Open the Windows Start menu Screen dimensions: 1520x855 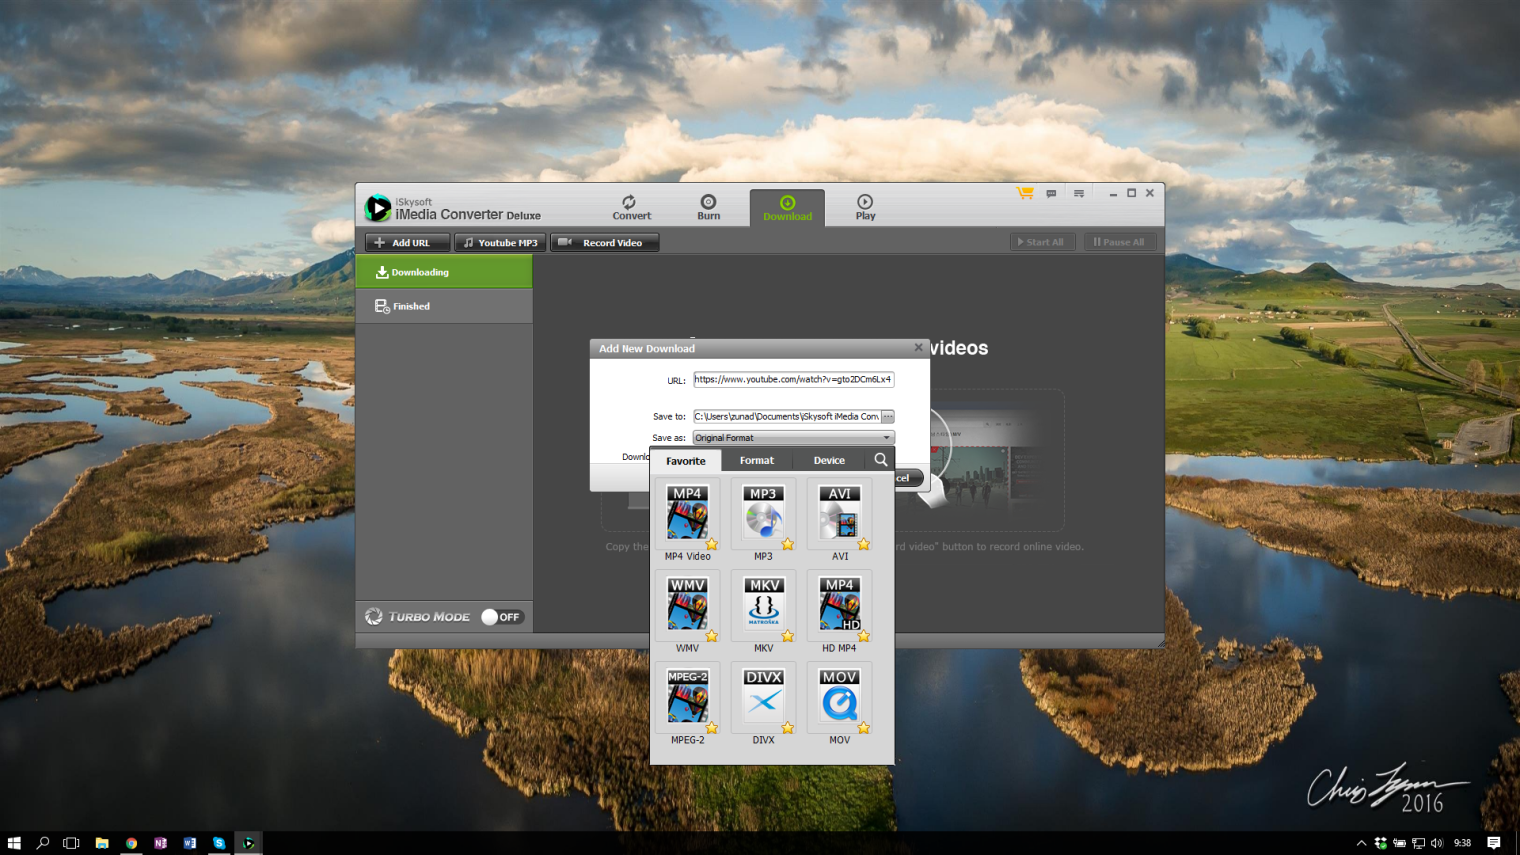[14, 843]
